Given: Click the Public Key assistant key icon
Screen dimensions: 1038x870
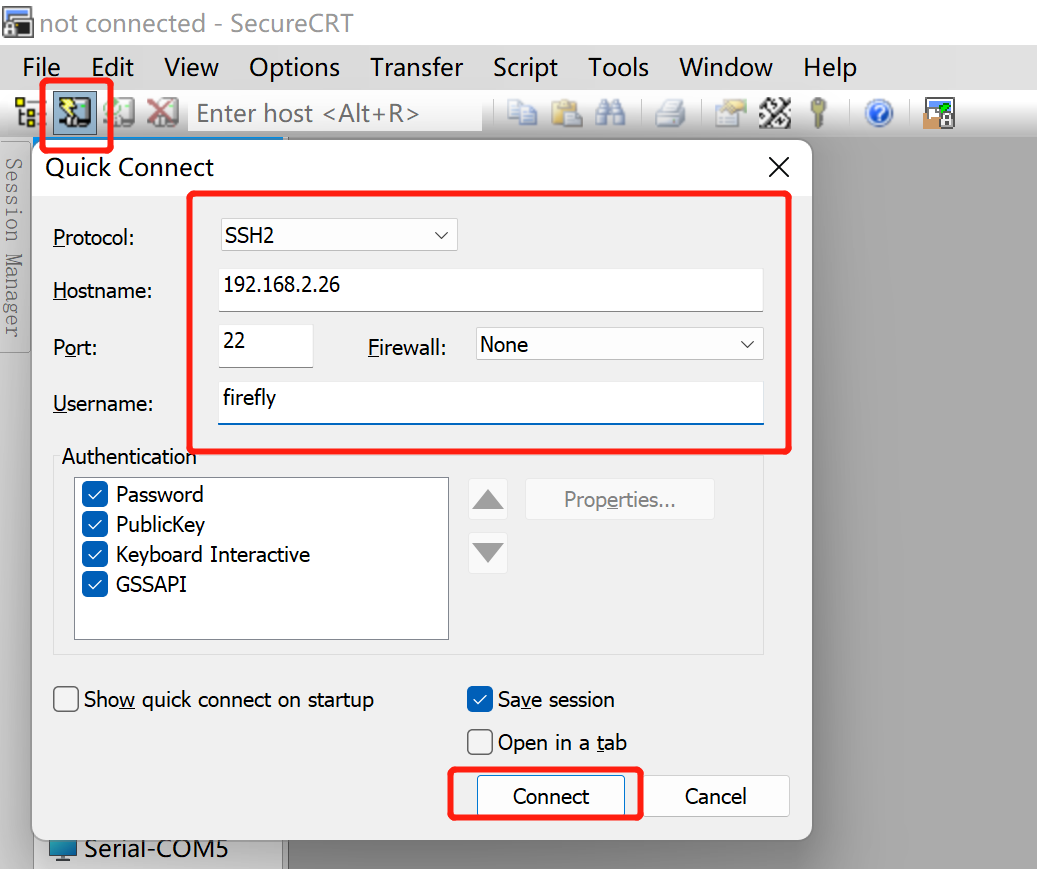Looking at the screenshot, I should point(819,113).
